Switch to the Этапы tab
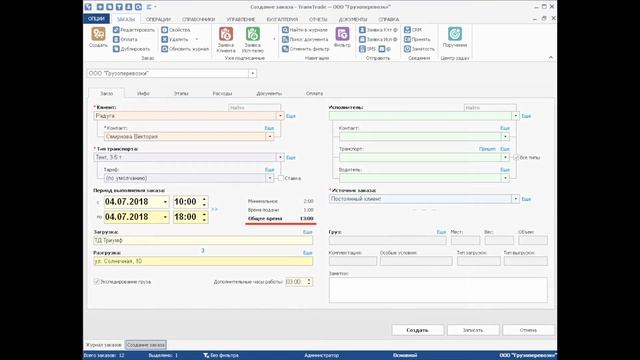 (x=181, y=93)
